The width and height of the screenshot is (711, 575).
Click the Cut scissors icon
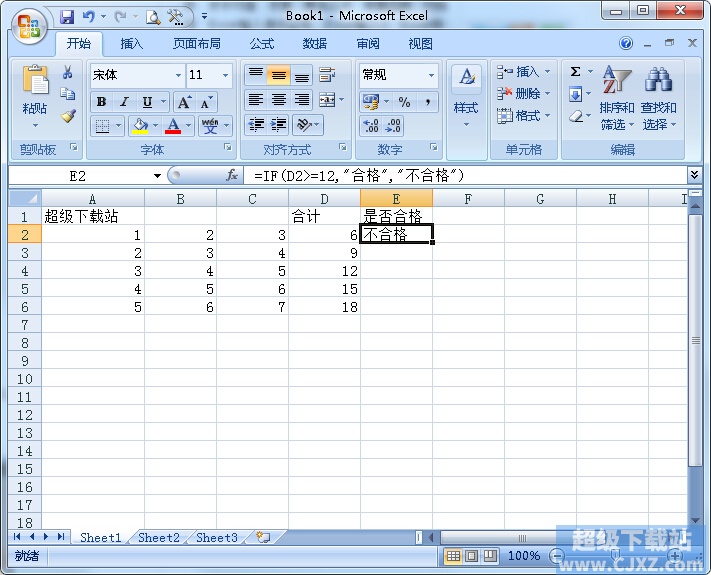(x=68, y=72)
